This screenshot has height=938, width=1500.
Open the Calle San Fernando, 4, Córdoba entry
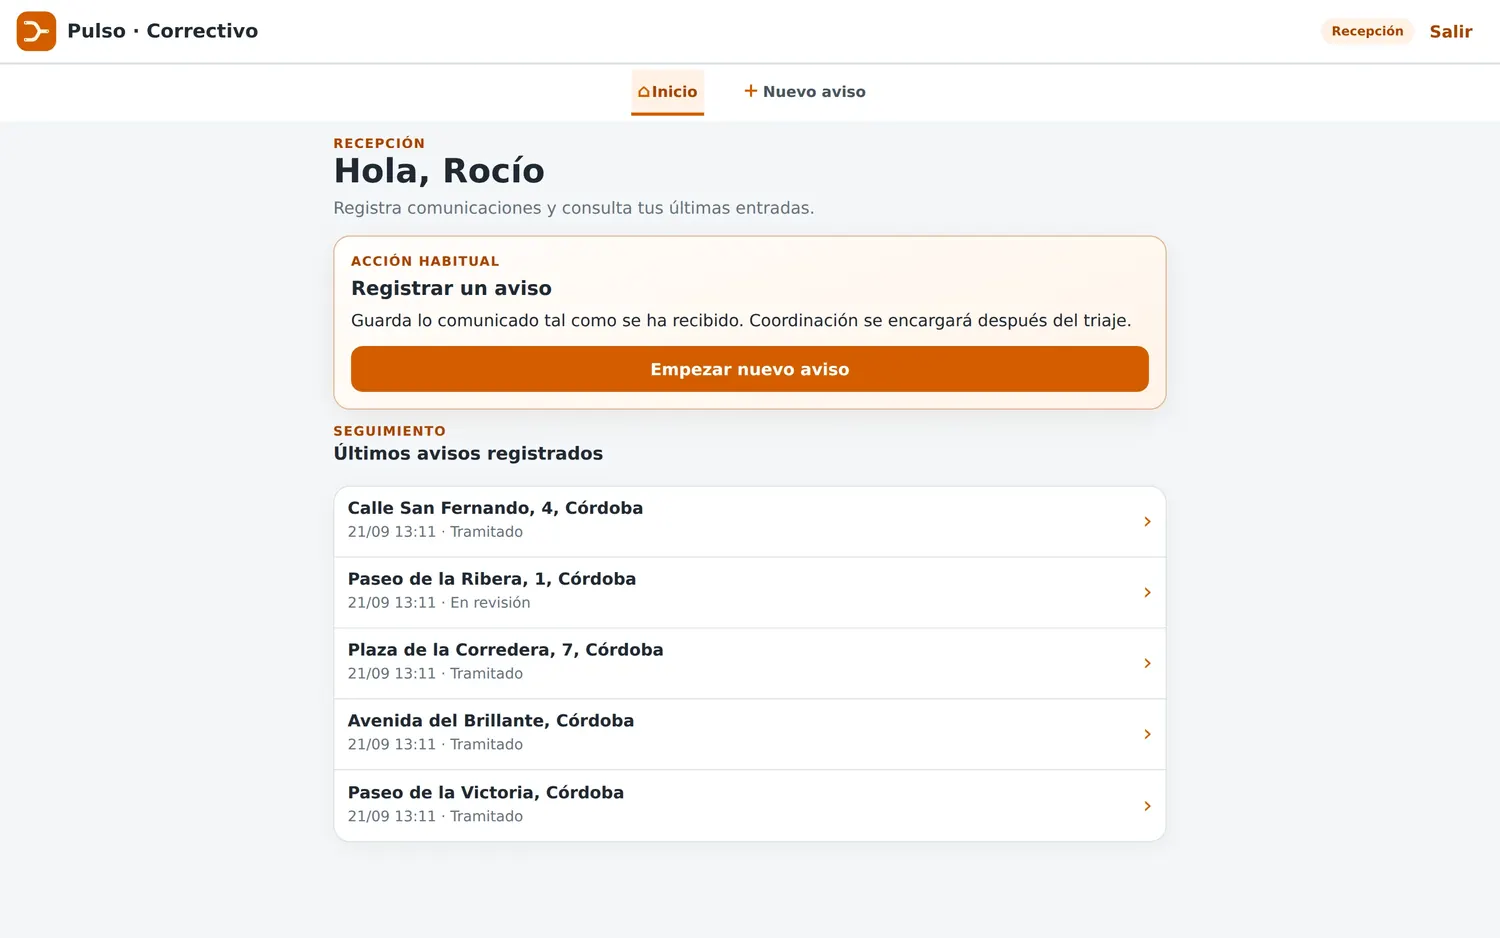click(750, 522)
